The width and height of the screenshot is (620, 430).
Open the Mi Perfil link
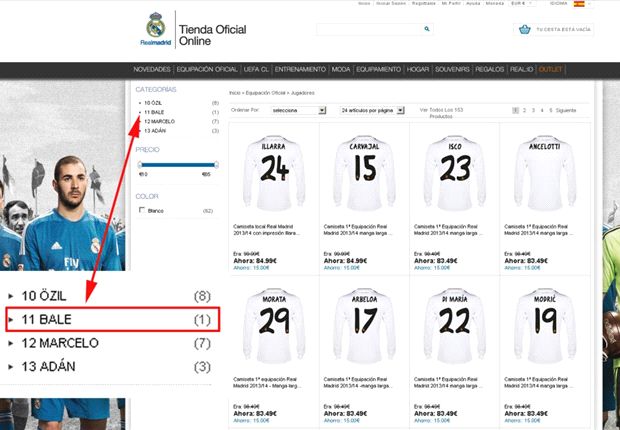451,3
